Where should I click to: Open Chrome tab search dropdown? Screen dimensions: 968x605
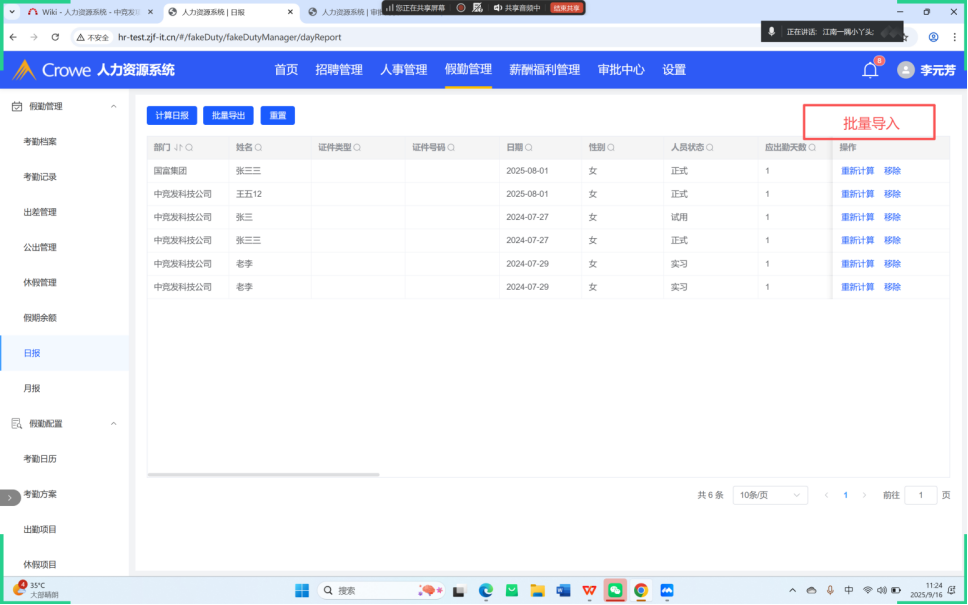(12, 12)
